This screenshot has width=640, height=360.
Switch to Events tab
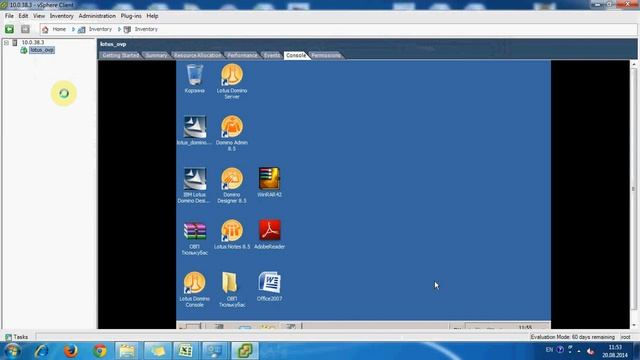point(272,56)
